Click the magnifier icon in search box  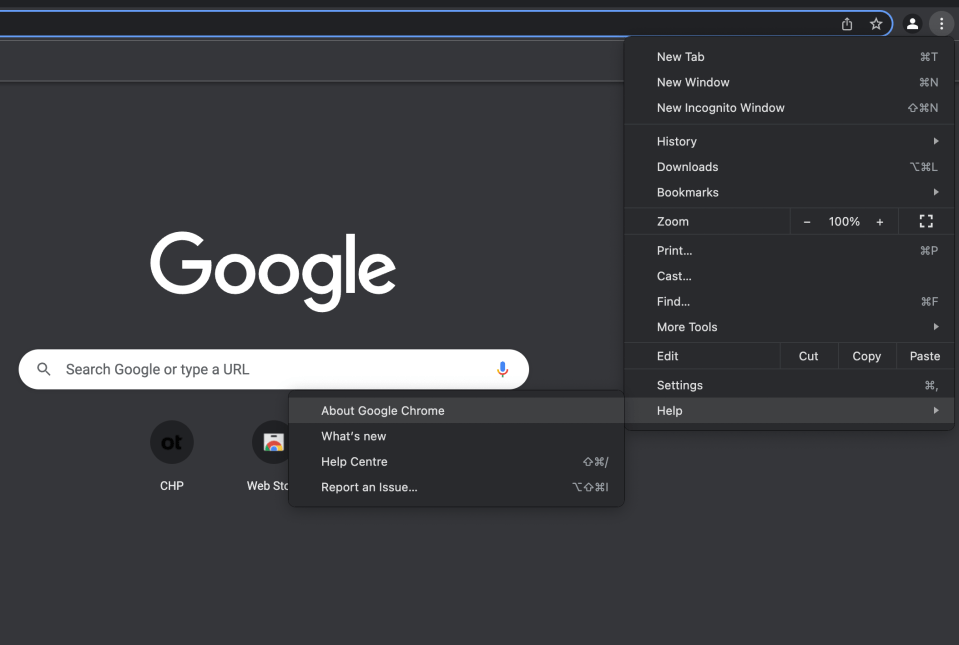click(x=43, y=369)
